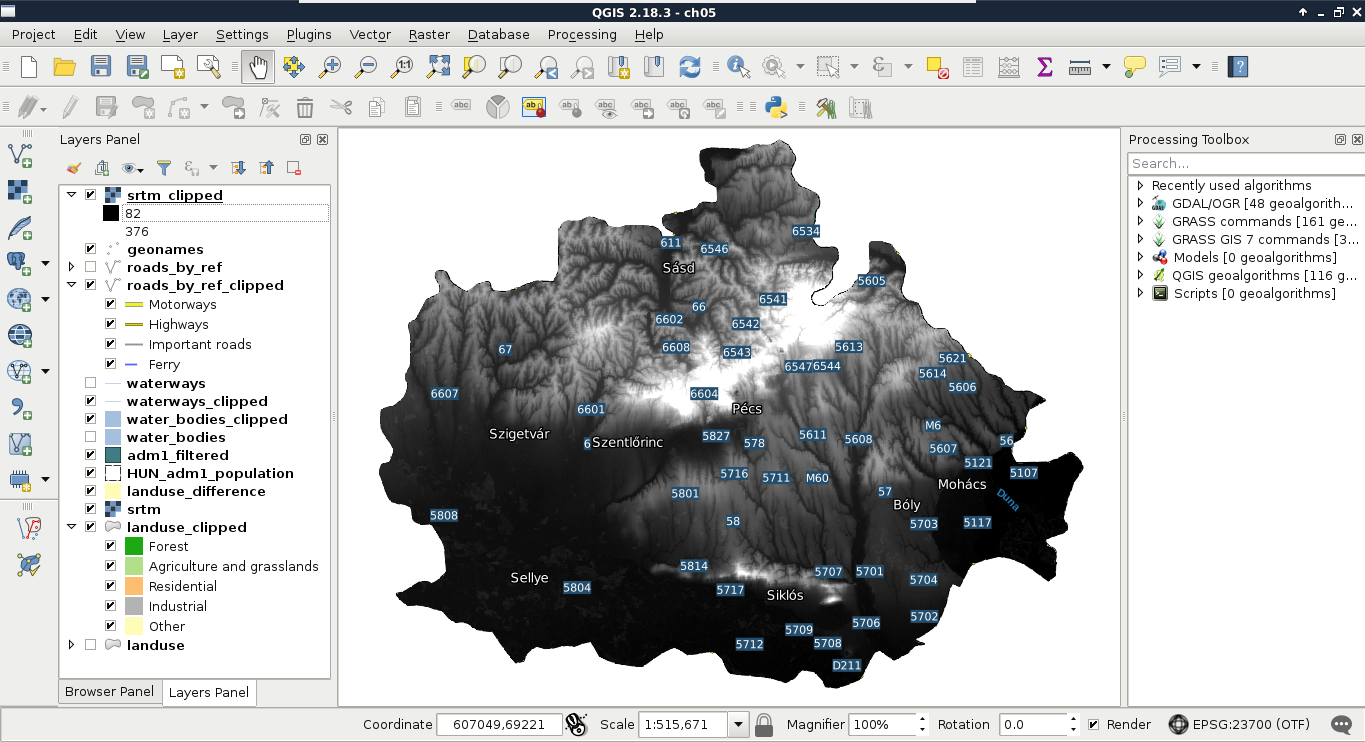Screen dimensions: 1365x742
Task: Open the Python console icon
Action: (775, 107)
